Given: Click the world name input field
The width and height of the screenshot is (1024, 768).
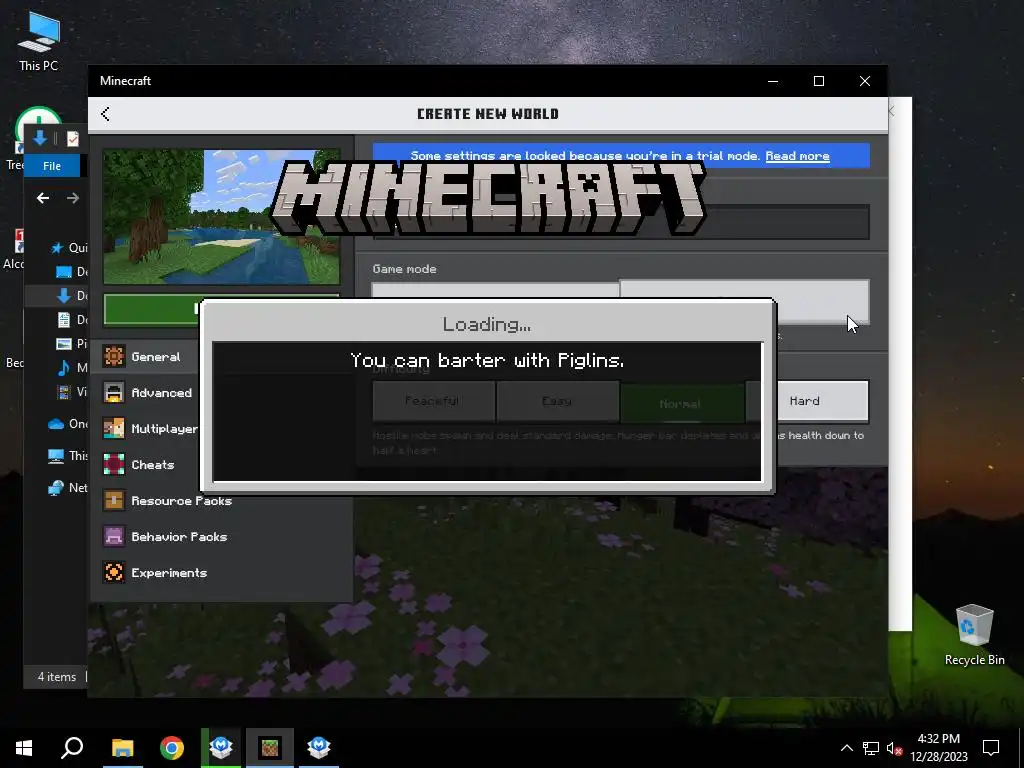Looking at the screenshot, I should pyautogui.click(x=620, y=222).
